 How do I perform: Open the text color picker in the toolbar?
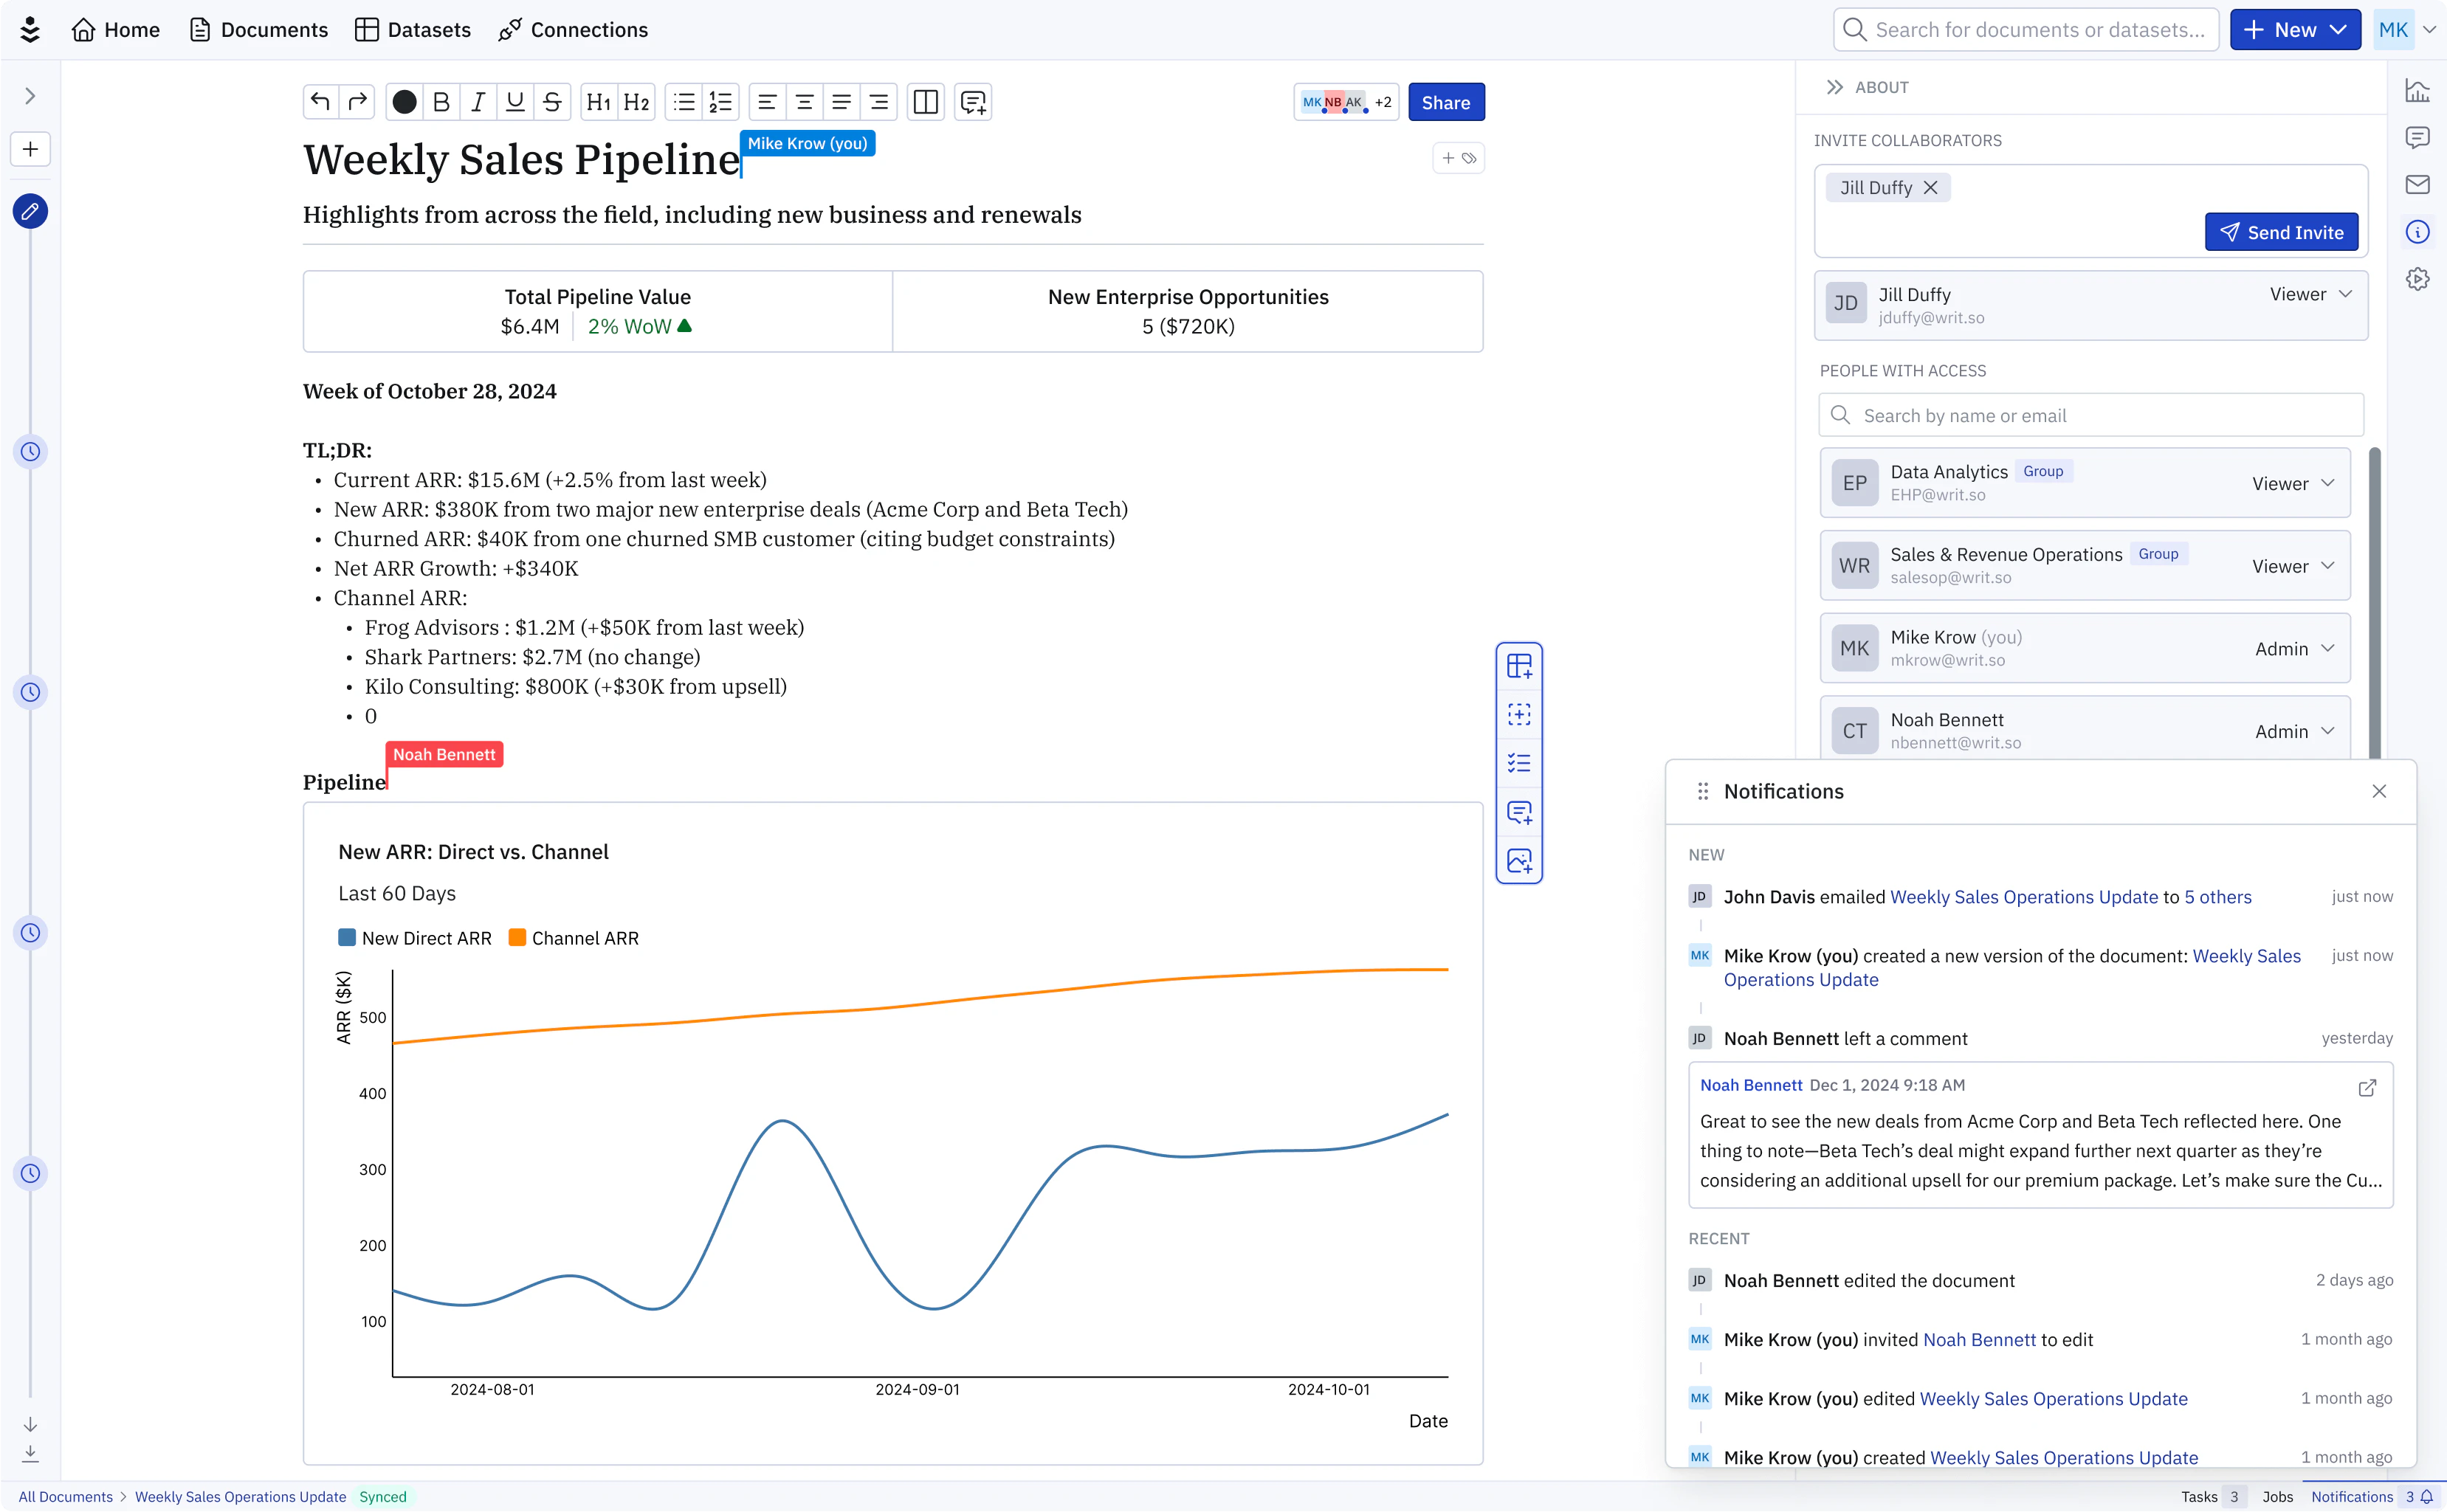pyautogui.click(x=404, y=101)
